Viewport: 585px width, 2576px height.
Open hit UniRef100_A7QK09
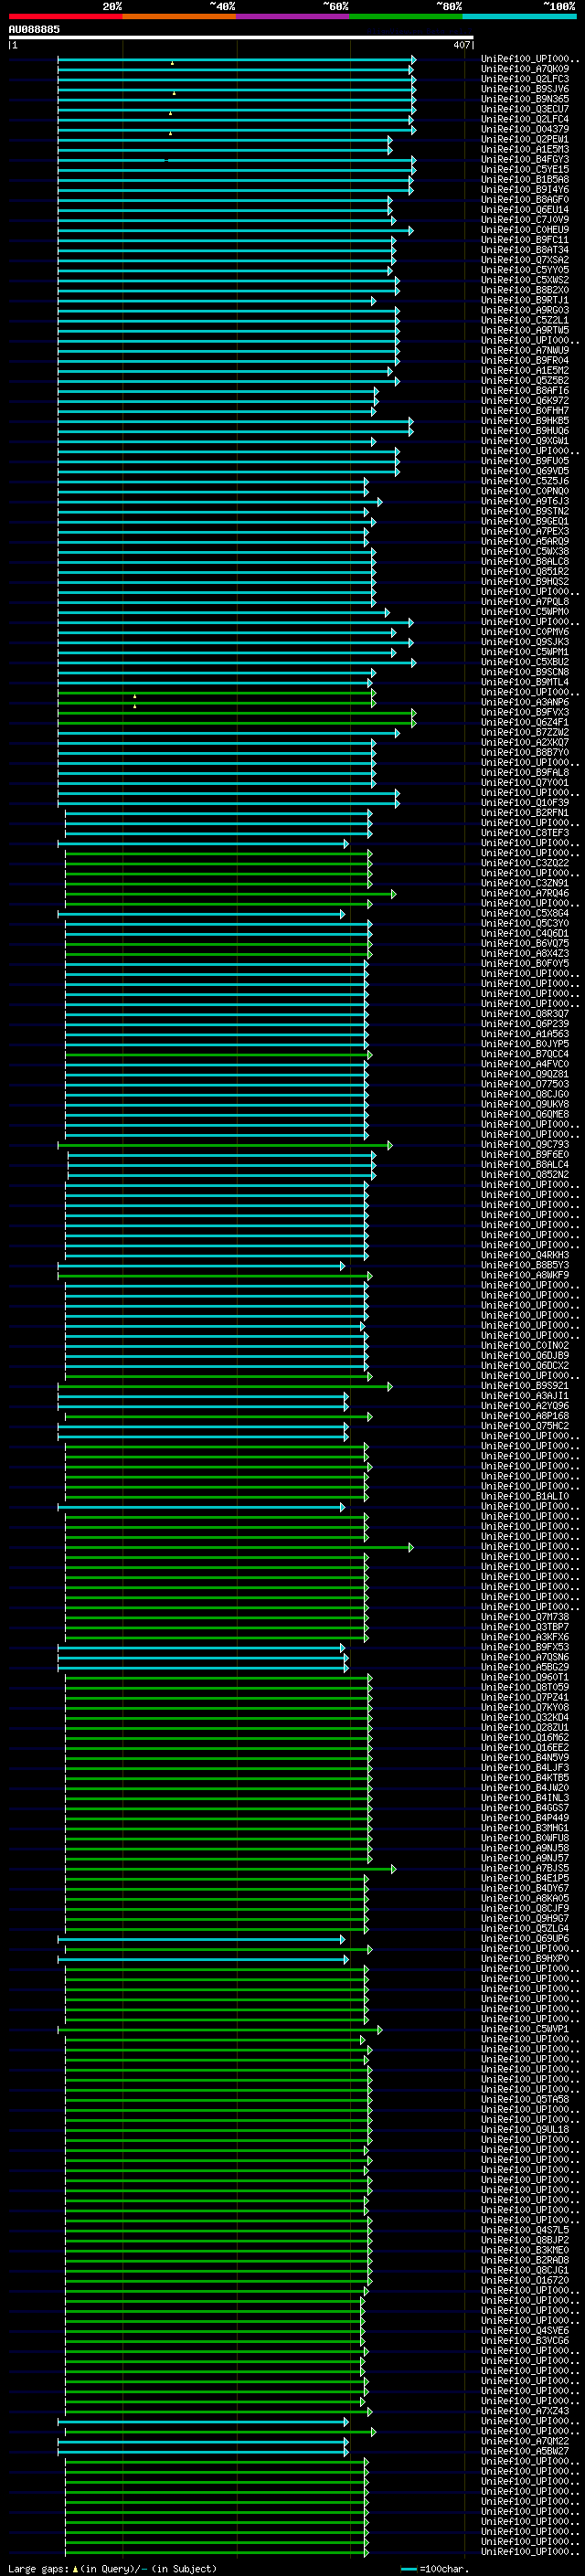click(525, 69)
